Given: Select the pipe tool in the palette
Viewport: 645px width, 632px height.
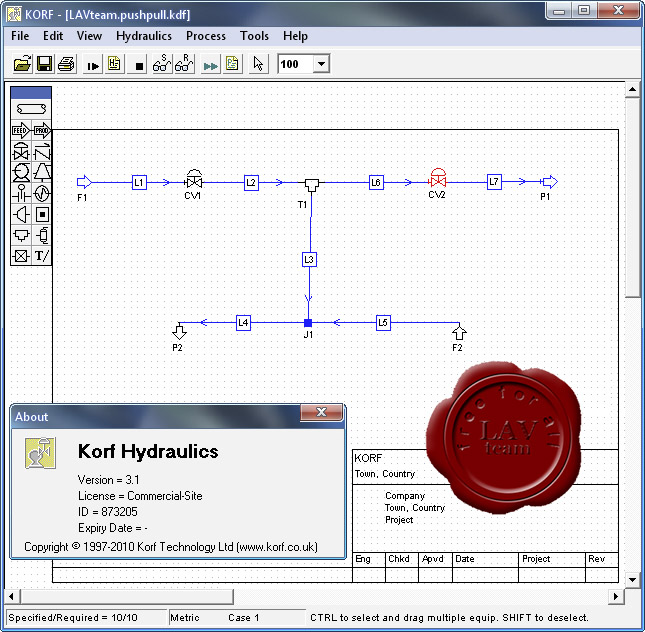Looking at the screenshot, I should coord(31,109).
